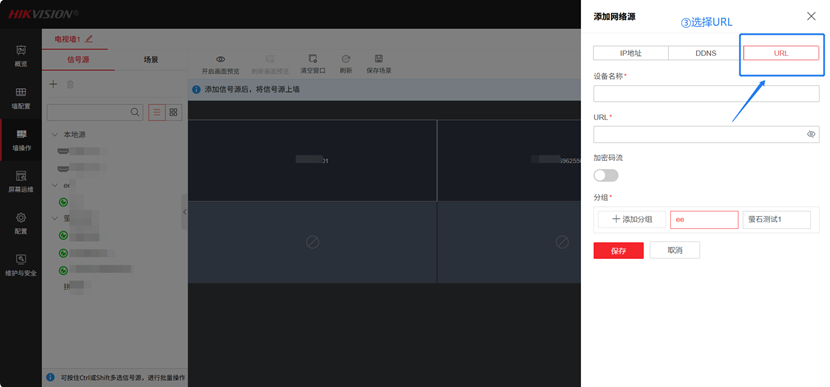Open the 配置 gear settings section
This screenshot has width=830, height=387.
pos(21,223)
